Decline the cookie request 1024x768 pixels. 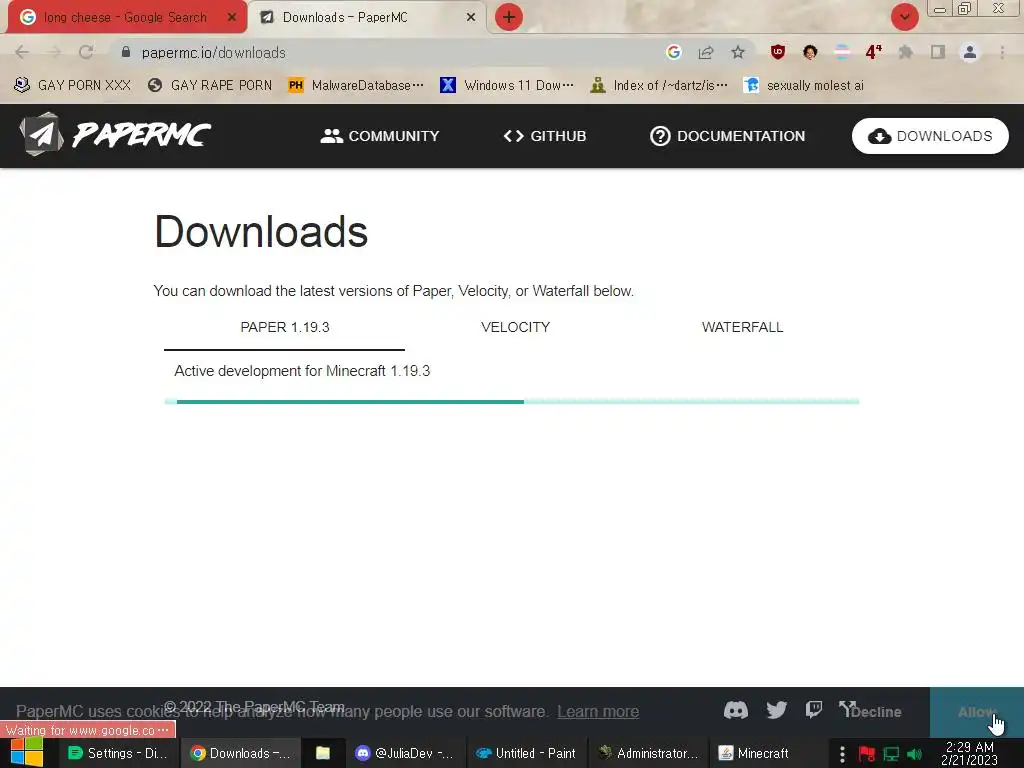[x=876, y=712]
